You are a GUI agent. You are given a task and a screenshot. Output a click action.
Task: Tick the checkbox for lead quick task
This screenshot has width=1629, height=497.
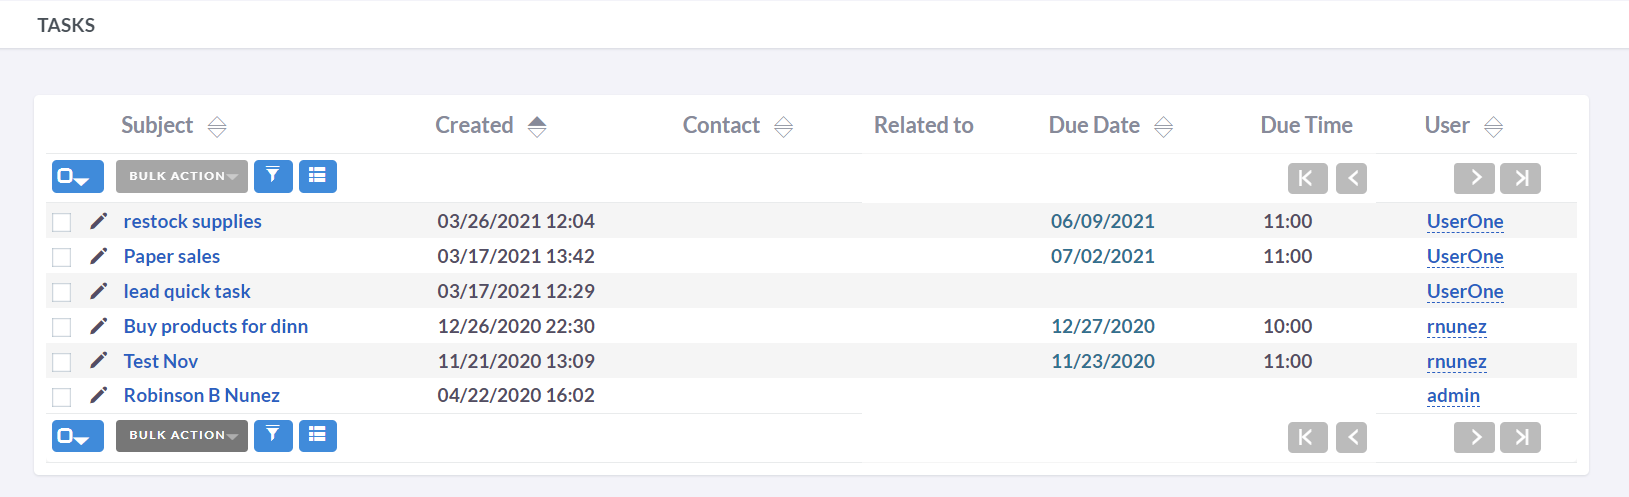(62, 292)
